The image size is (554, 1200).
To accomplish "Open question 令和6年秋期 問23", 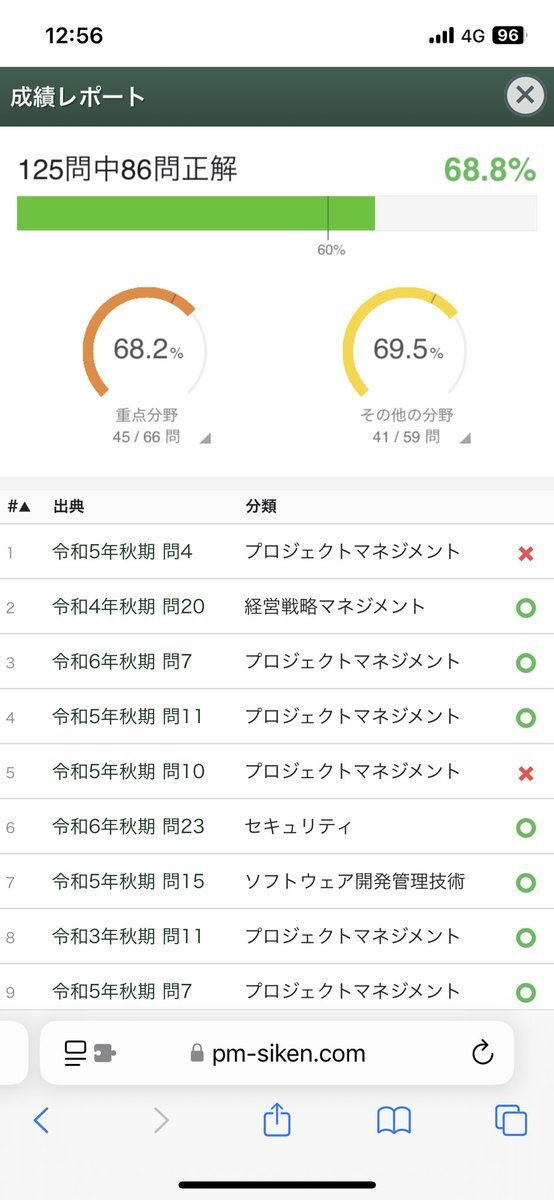I will pos(128,826).
